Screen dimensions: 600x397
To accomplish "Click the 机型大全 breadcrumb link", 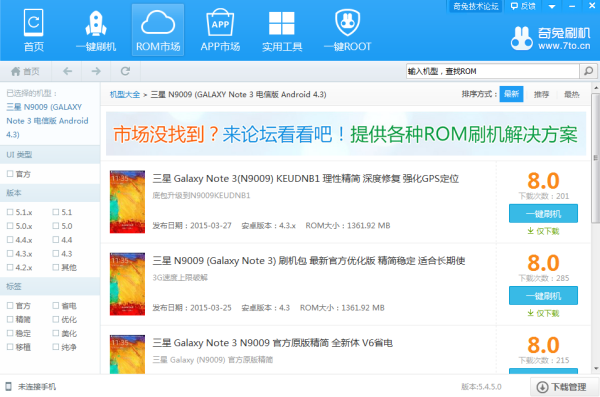I will click(125, 95).
